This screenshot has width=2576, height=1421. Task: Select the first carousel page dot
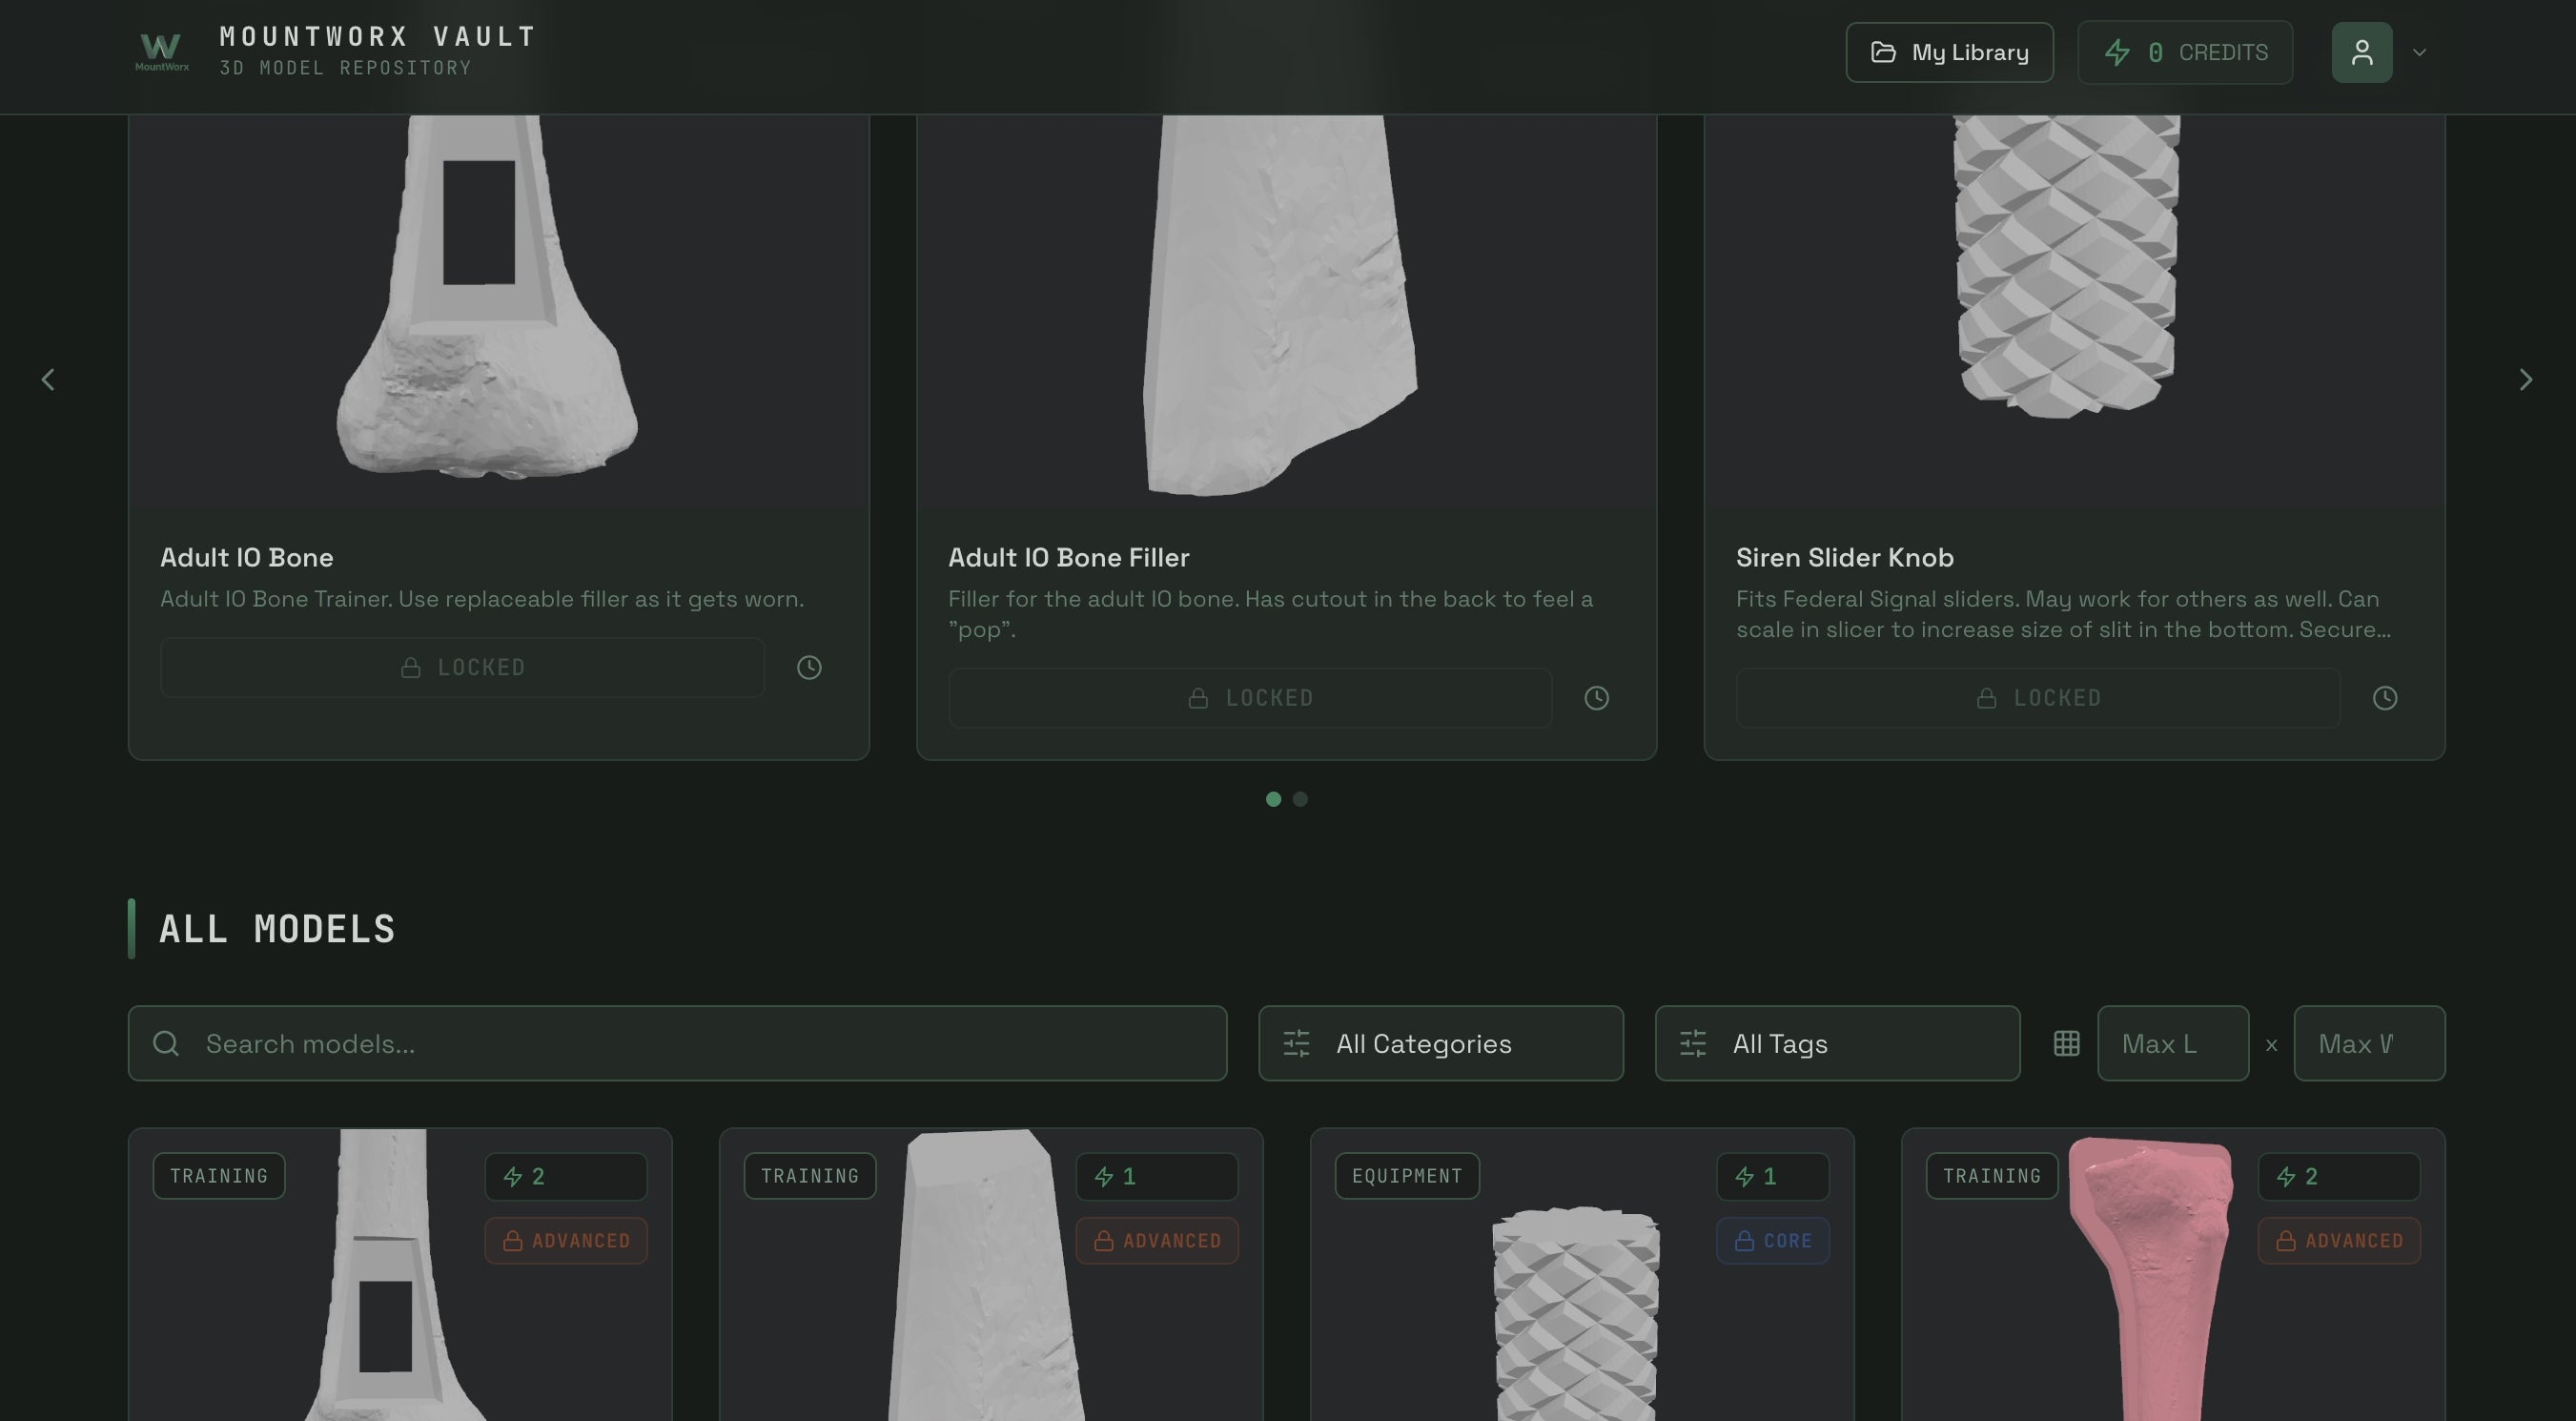pos(1273,799)
